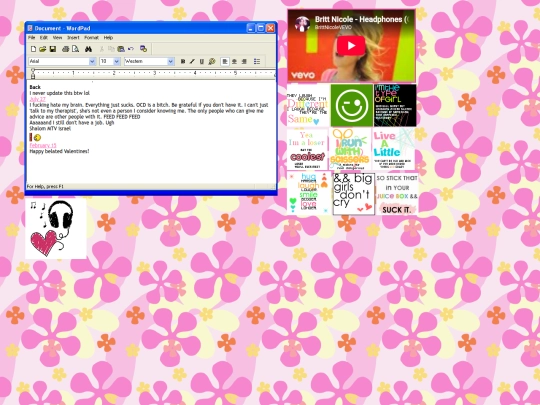Image resolution: width=540 pixels, height=405 pixels.
Task: Toggle Bold formatting
Action: 183,61
